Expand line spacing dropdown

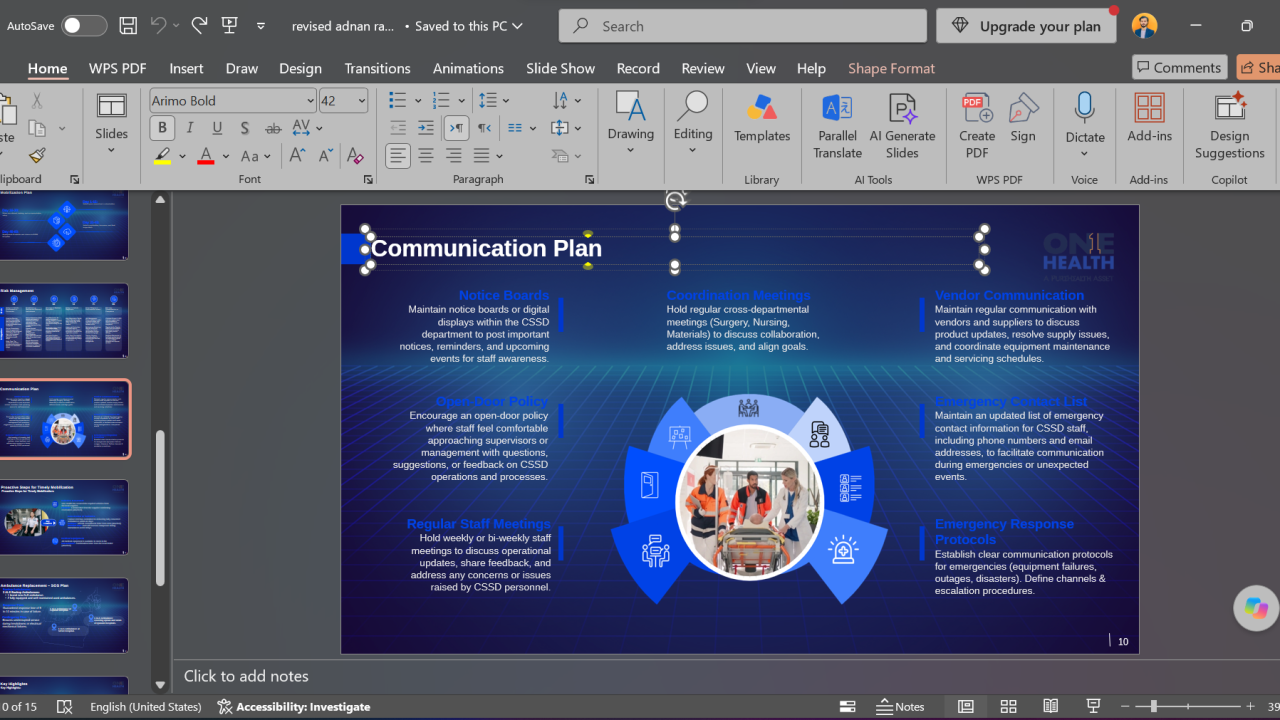506,101
